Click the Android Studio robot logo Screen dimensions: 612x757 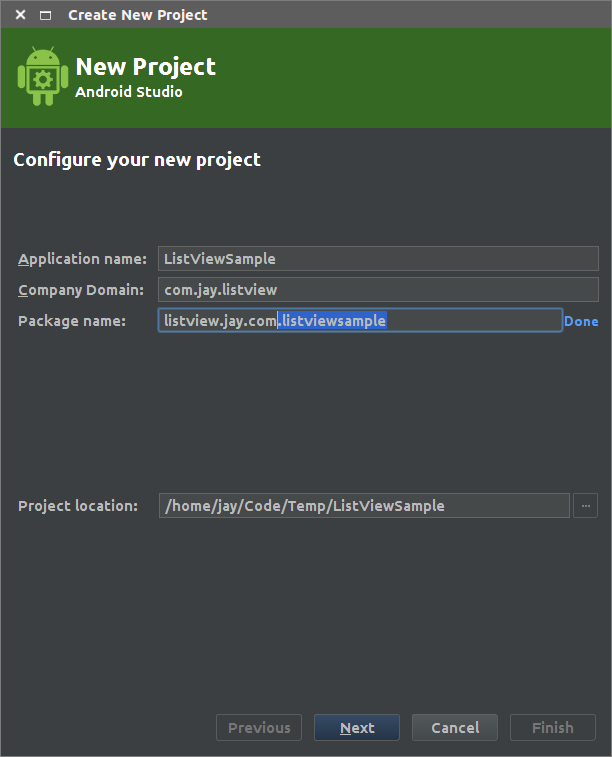click(42, 77)
